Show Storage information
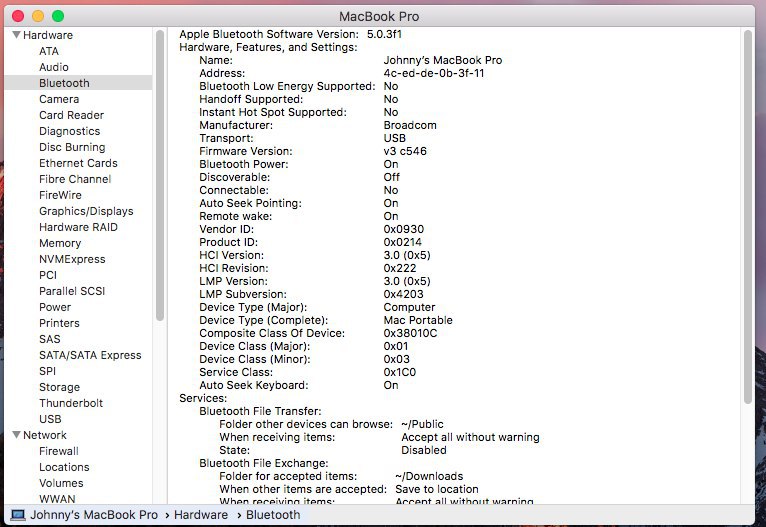The height and width of the screenshot is (527, 766). (x=60, y=387)
